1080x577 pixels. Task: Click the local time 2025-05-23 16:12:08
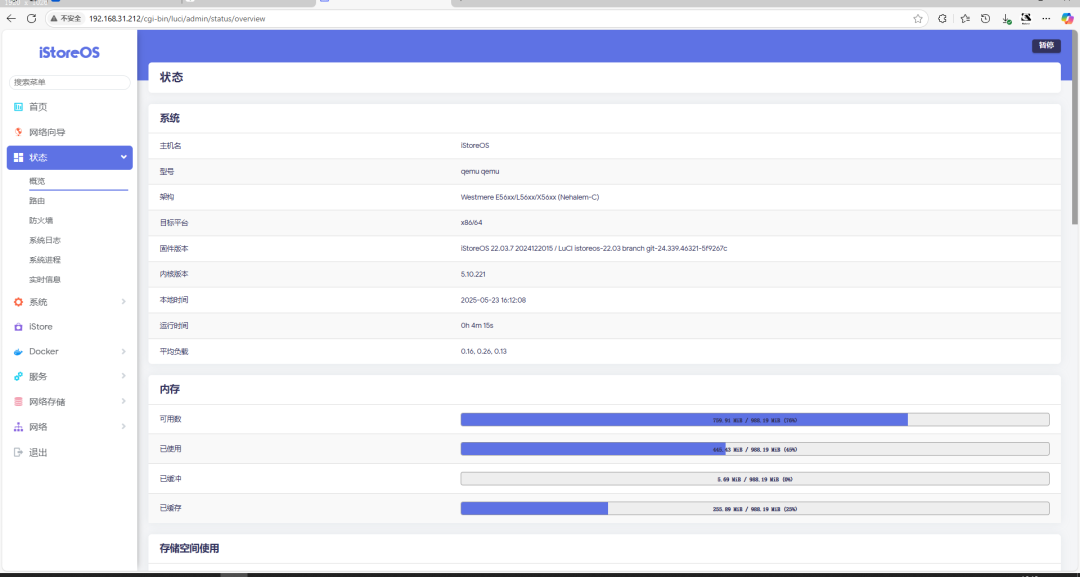click(493, 300)
